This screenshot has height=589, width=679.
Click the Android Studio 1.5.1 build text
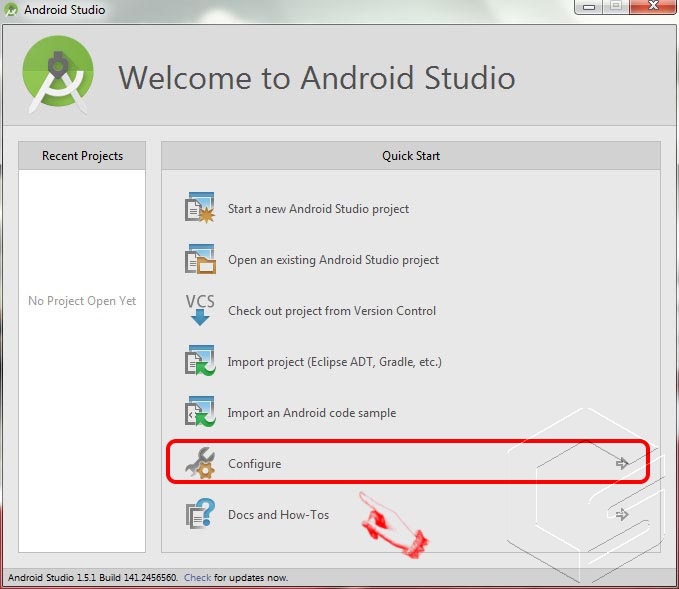93,578
